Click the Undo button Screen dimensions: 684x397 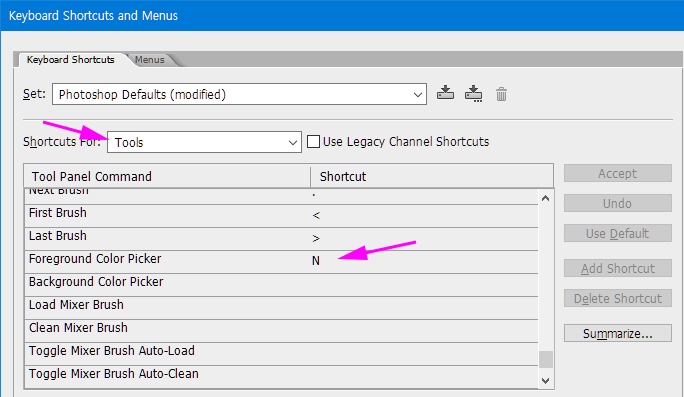click(x=617, y=203)
